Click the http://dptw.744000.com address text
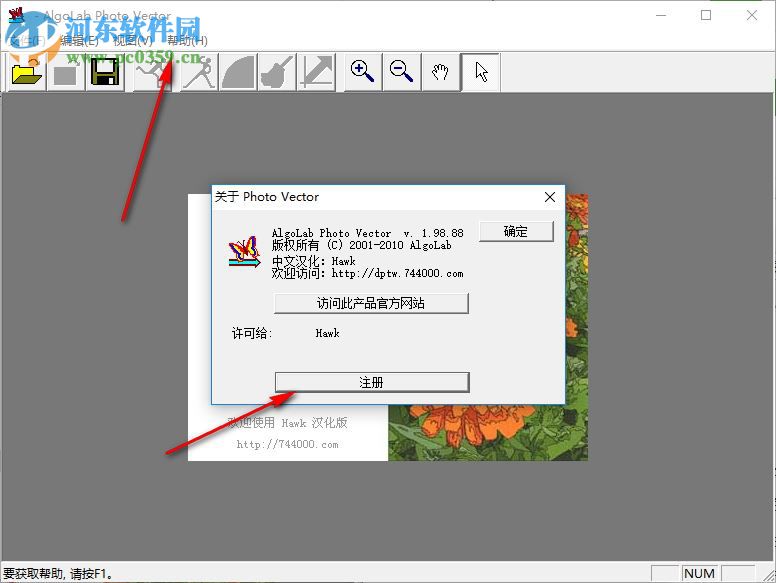This screenshot has width=776, height=583. (x=397, y=273)
